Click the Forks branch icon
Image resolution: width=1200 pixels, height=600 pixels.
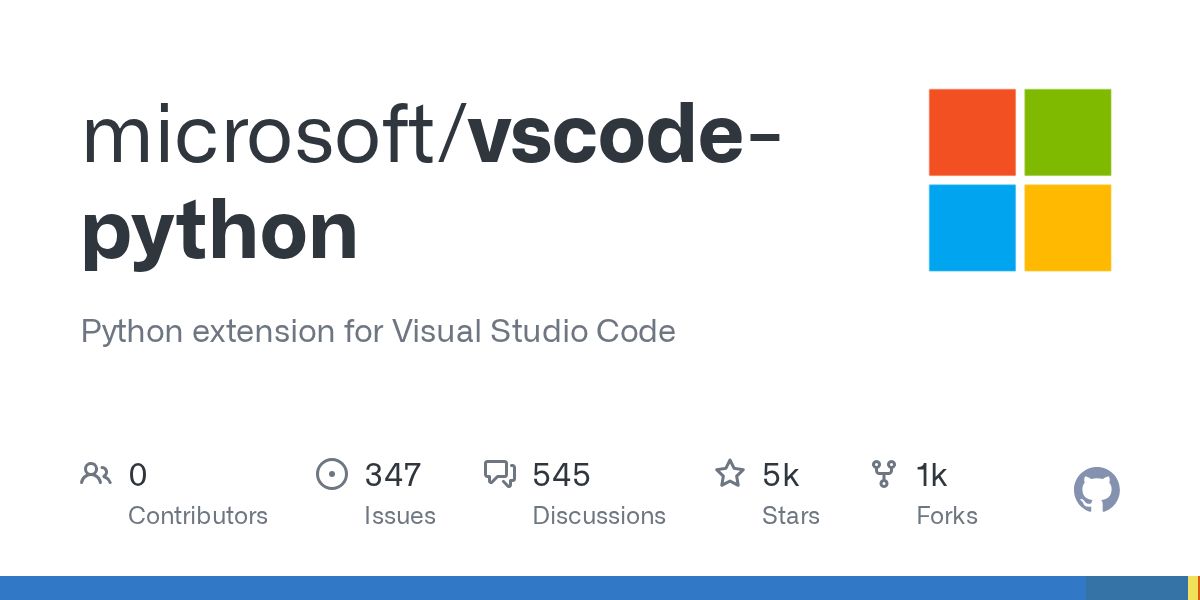[x=884, y=474]
